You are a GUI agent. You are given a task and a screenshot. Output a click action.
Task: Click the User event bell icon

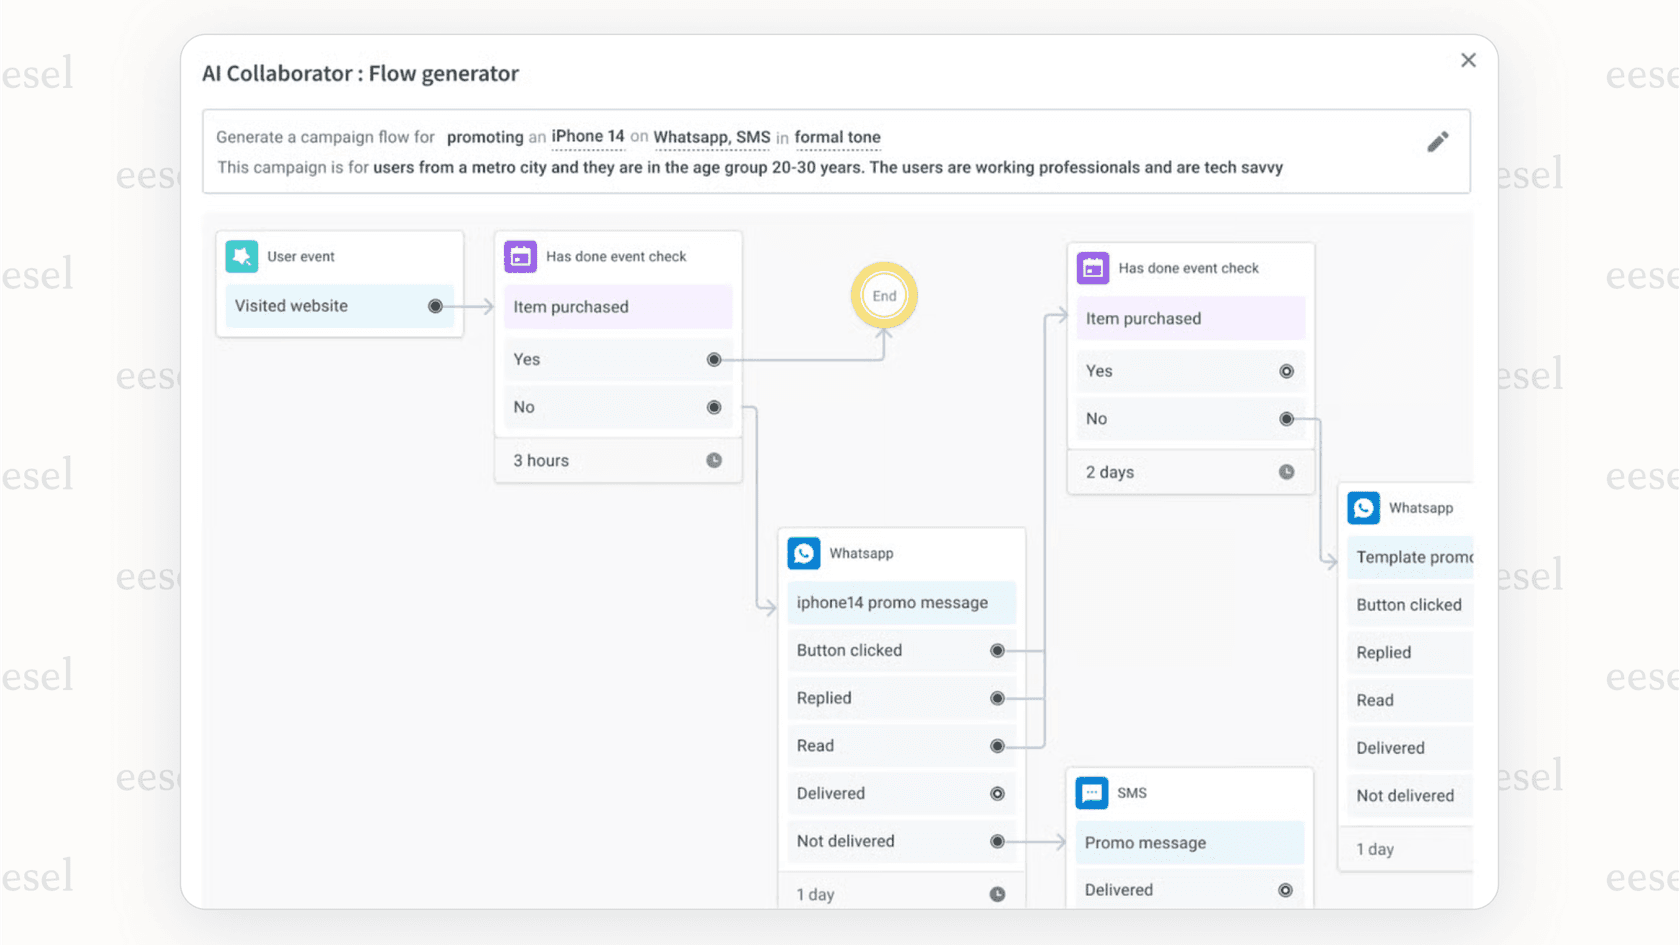point(241,256)
